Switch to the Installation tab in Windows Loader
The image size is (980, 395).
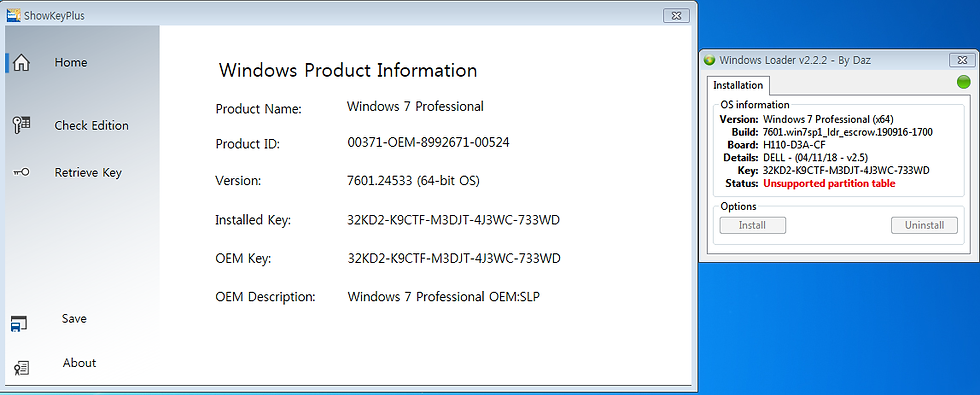pyautogui.click(x=738, y=85)
